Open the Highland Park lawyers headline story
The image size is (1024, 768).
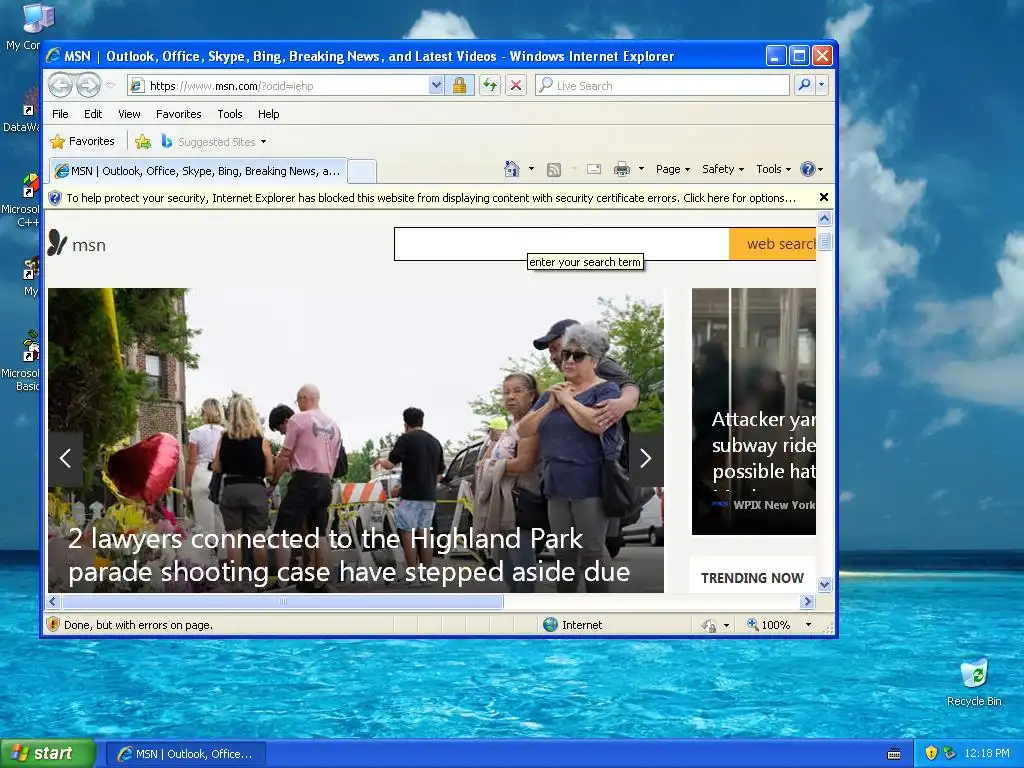[349, 555]
